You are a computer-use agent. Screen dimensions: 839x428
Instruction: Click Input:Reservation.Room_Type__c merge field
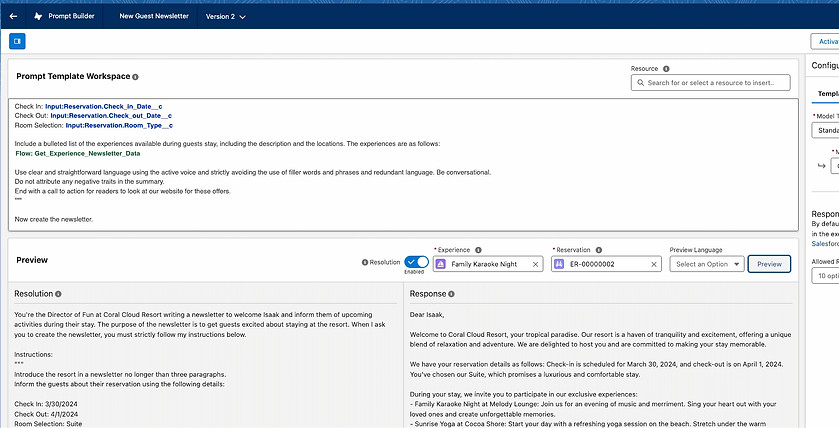coord(119,126)
